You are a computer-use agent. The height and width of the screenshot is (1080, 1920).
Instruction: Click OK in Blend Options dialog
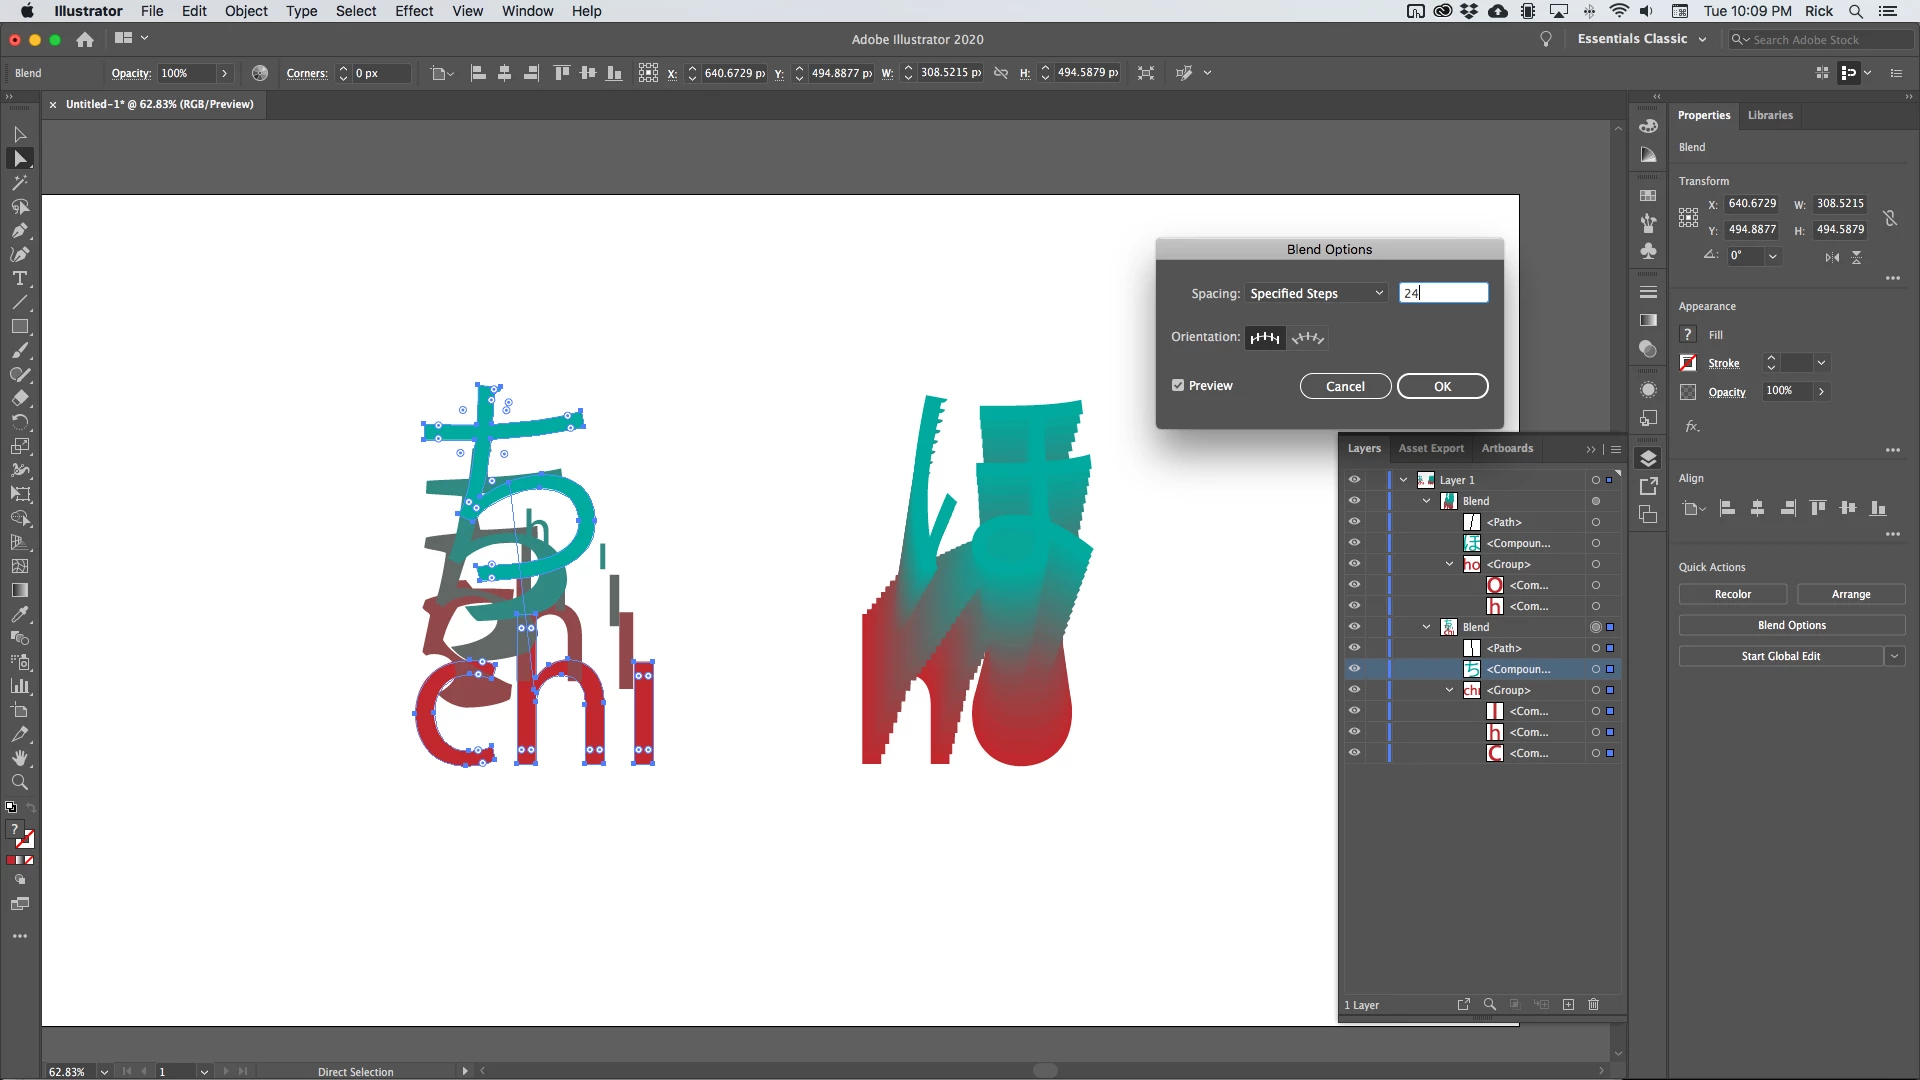pyautogui.click(x=1442, y=387)
